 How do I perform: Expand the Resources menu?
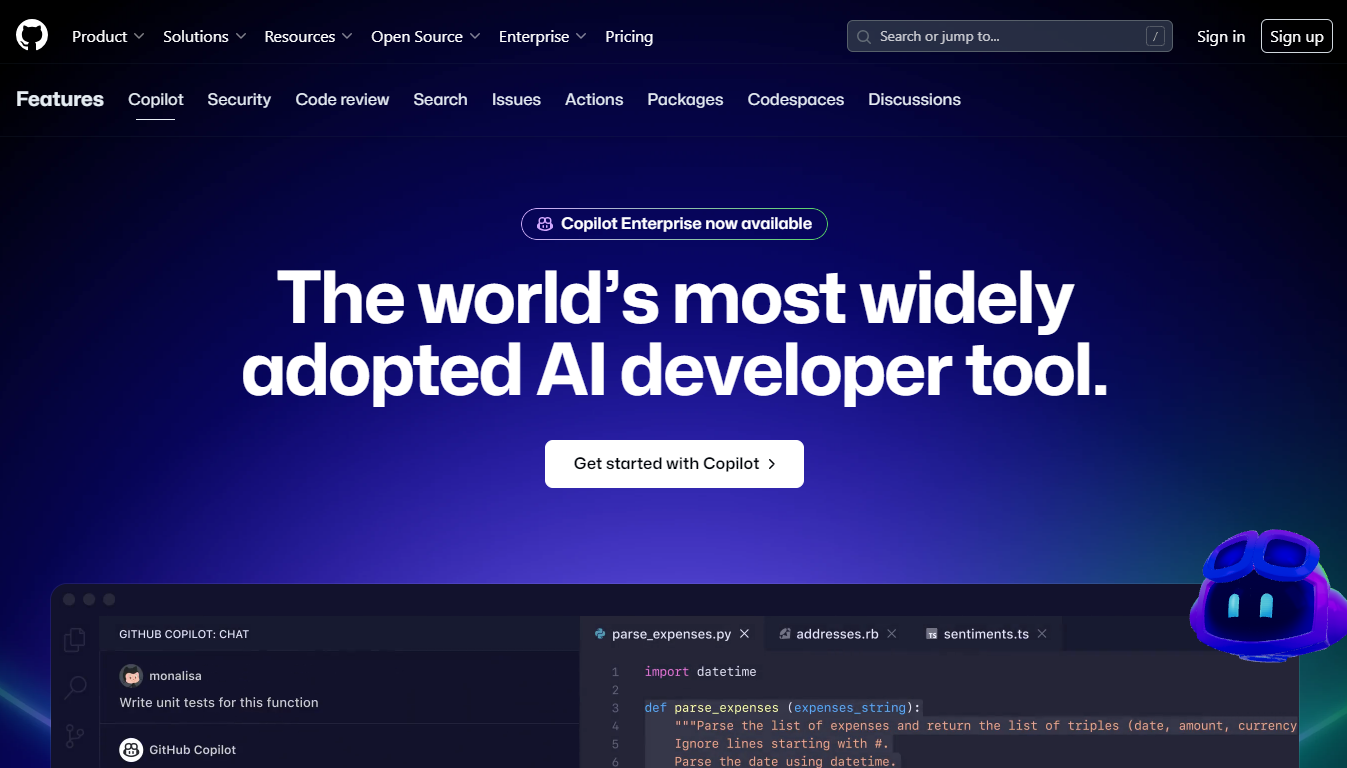point(308,37)
